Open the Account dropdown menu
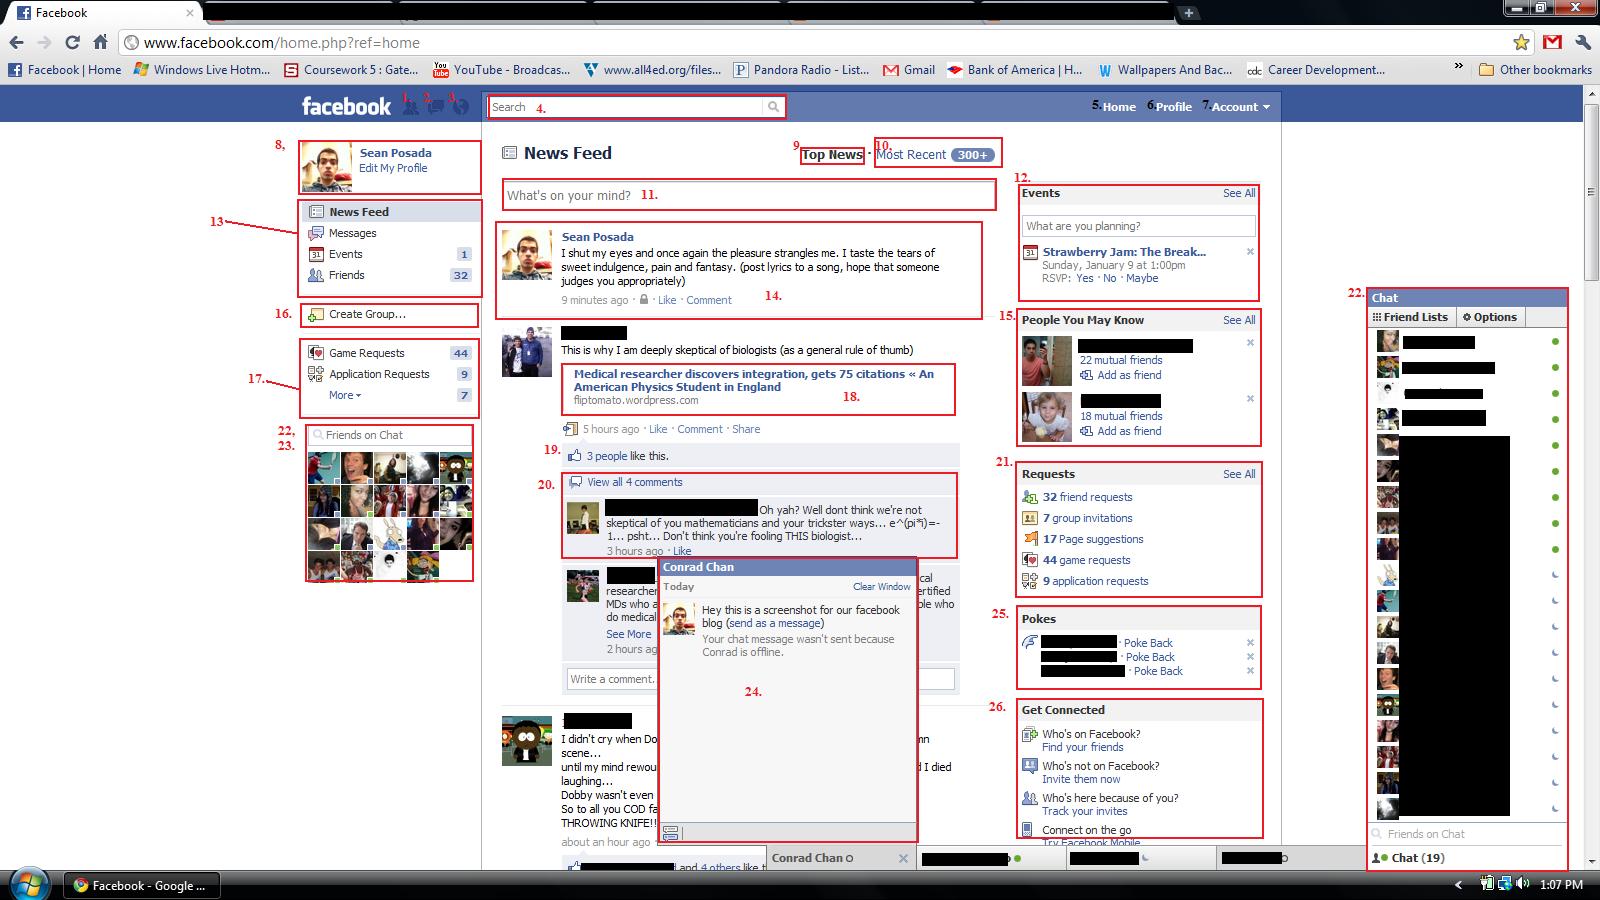Screen dimensions: 1600x900 pos(1237,106)
